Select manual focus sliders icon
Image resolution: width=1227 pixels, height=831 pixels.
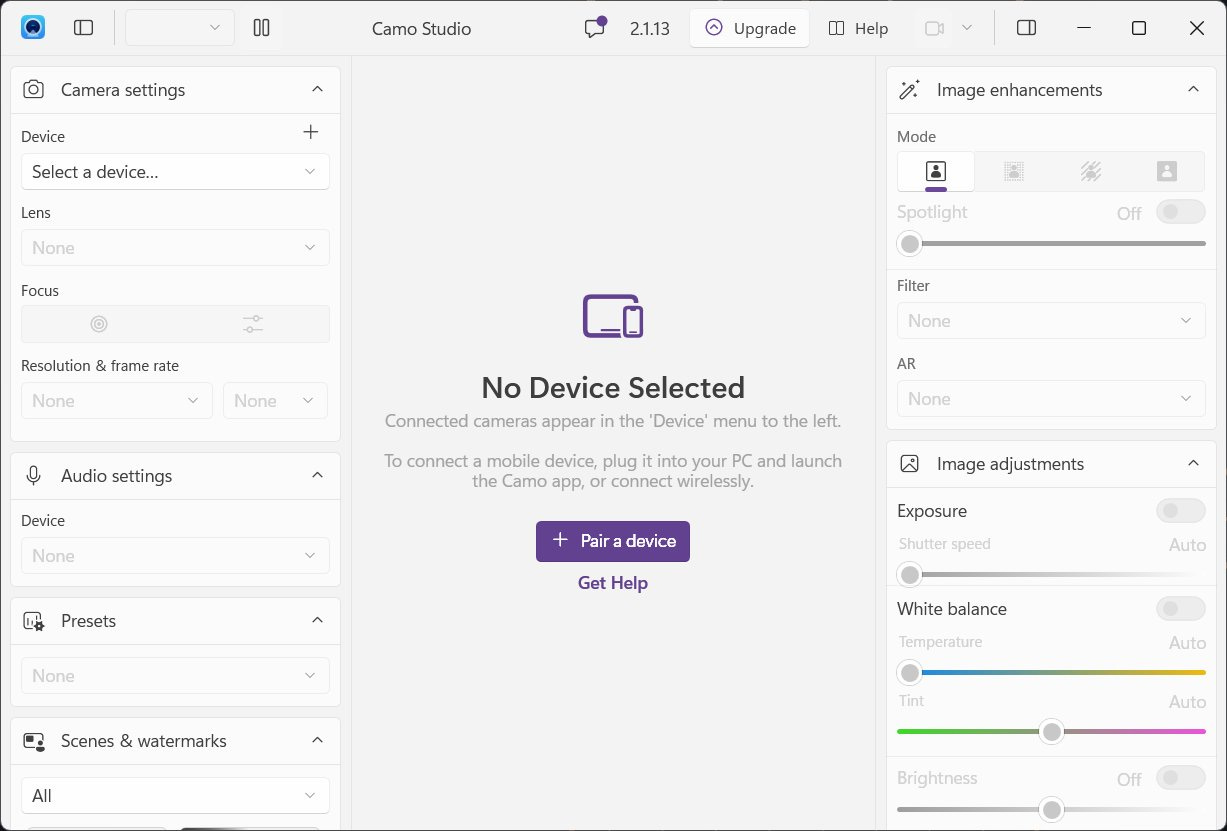click(x=253, y=324)
